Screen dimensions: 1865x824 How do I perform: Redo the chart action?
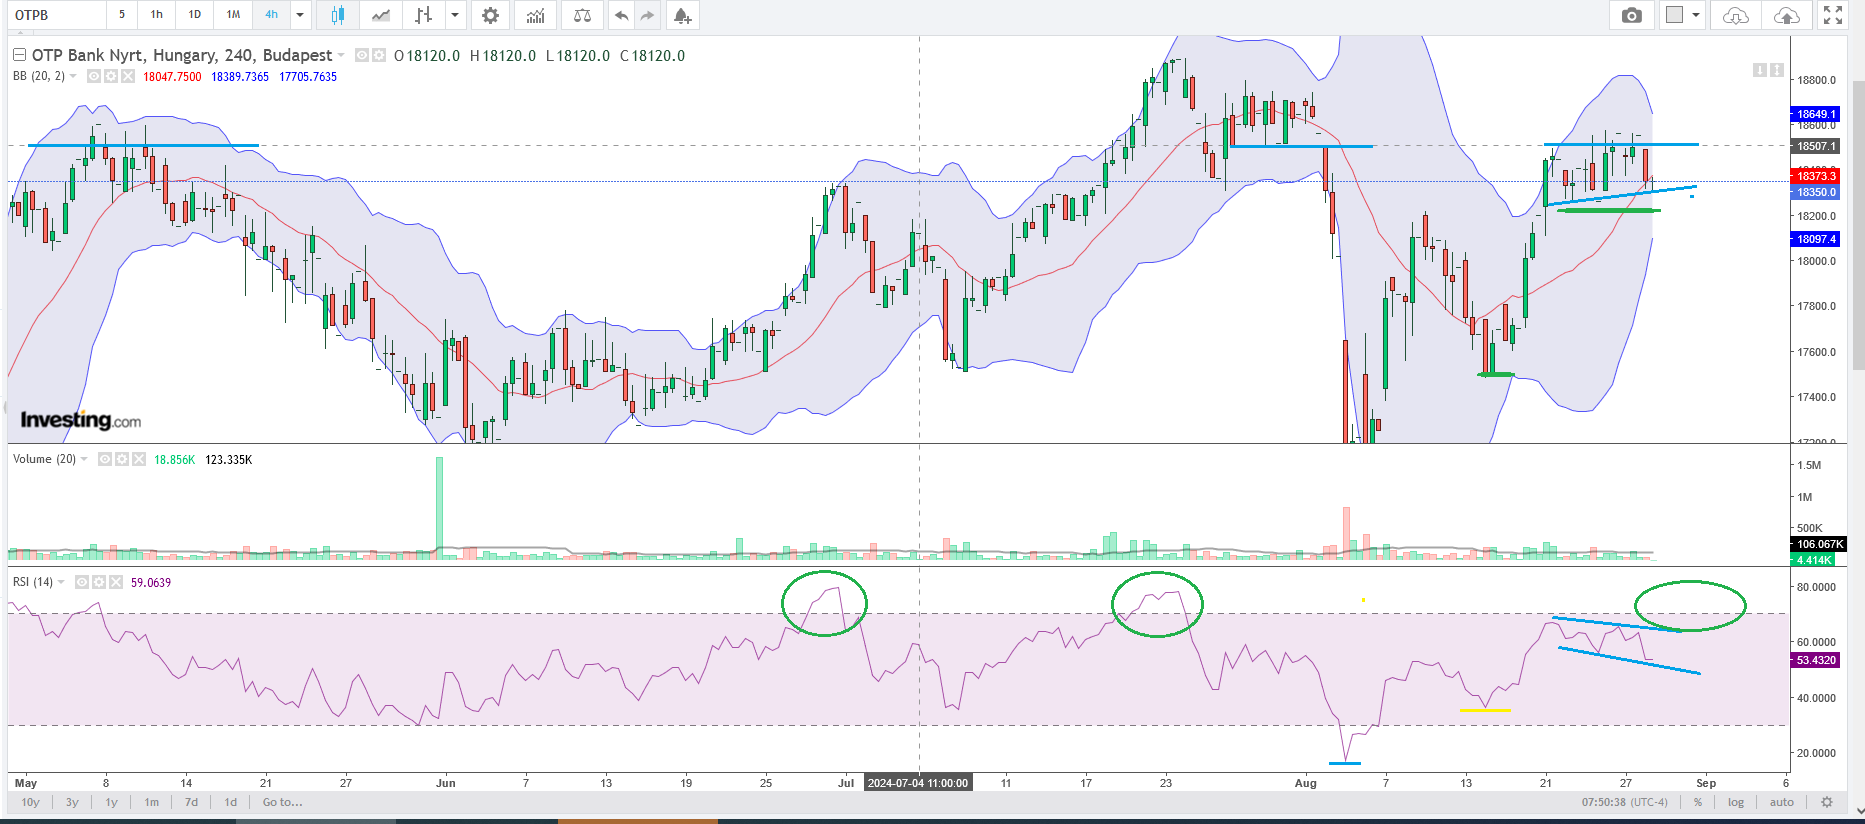(648, 15)
